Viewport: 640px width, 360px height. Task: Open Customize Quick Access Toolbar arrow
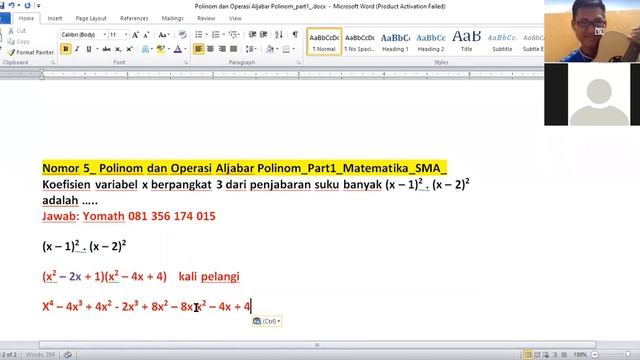pyautogui.click(x=38, y=6)
